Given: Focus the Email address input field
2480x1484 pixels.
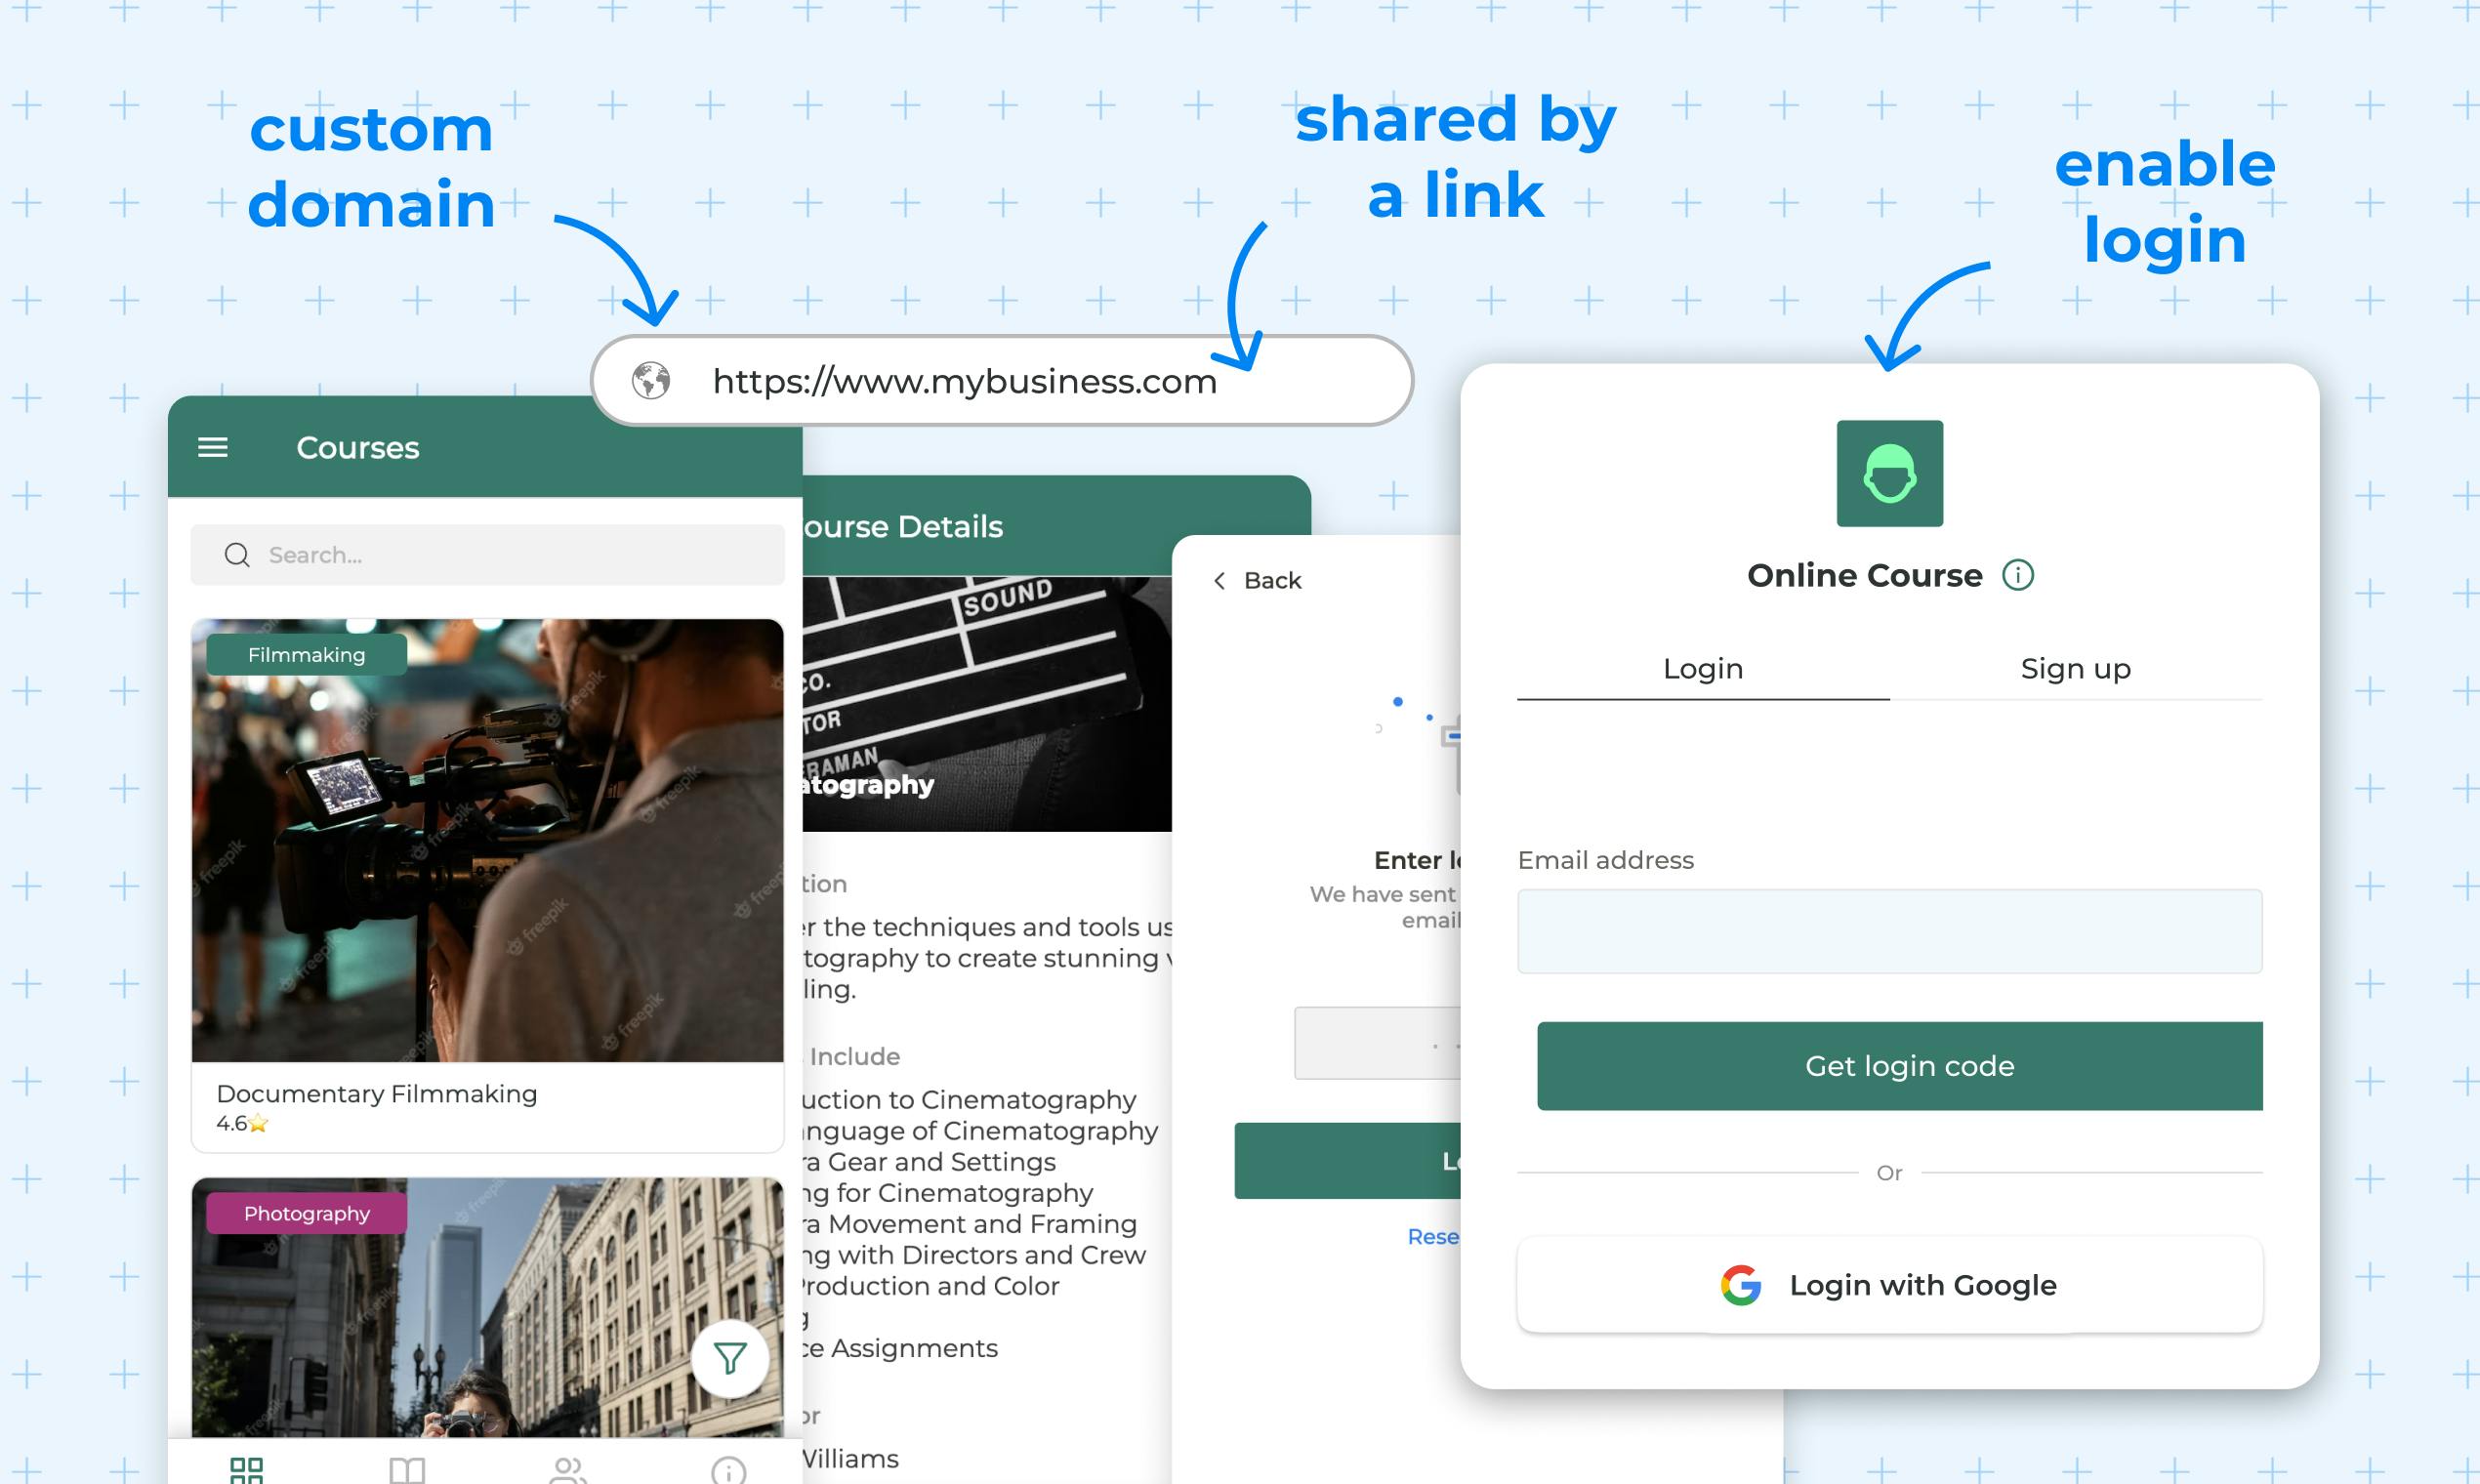Looking at the screenshot, I should click(x=1890, y=931).
